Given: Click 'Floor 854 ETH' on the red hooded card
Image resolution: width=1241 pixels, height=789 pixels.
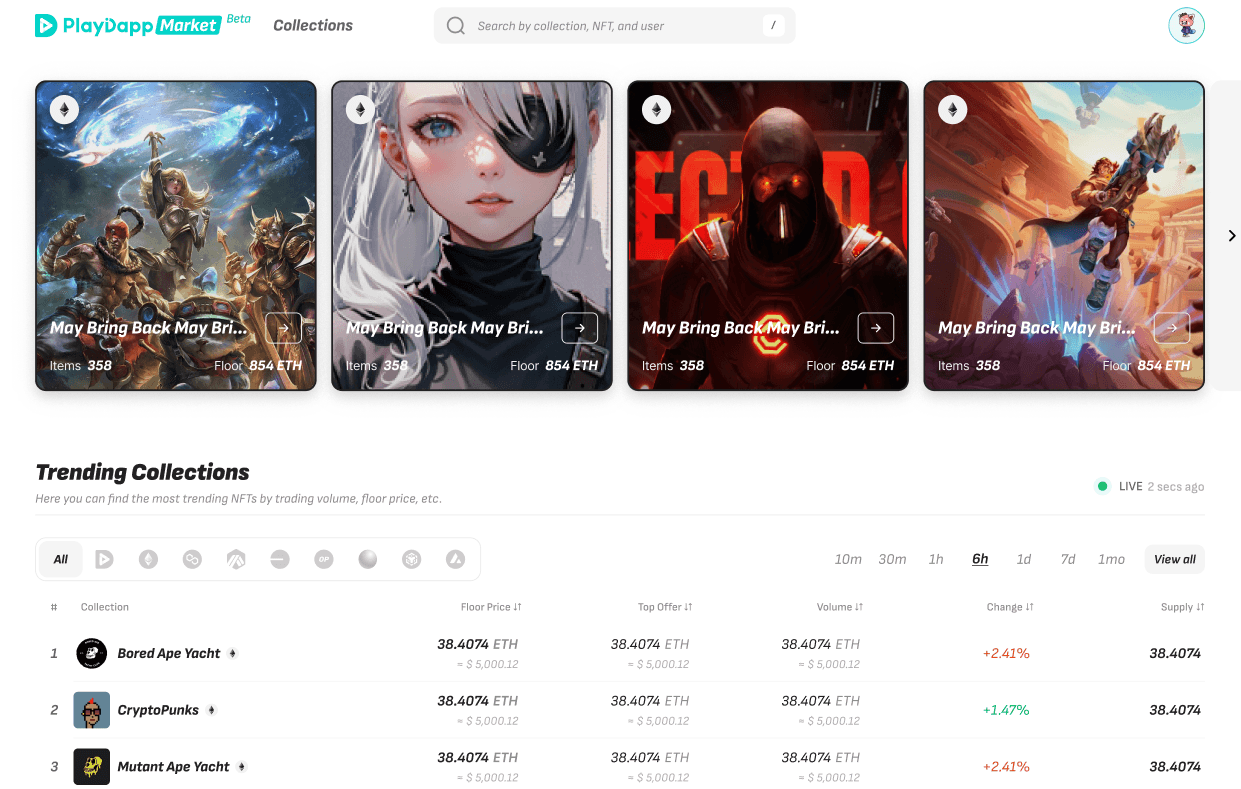Looking at the screenshot, I should coord(850,366).
